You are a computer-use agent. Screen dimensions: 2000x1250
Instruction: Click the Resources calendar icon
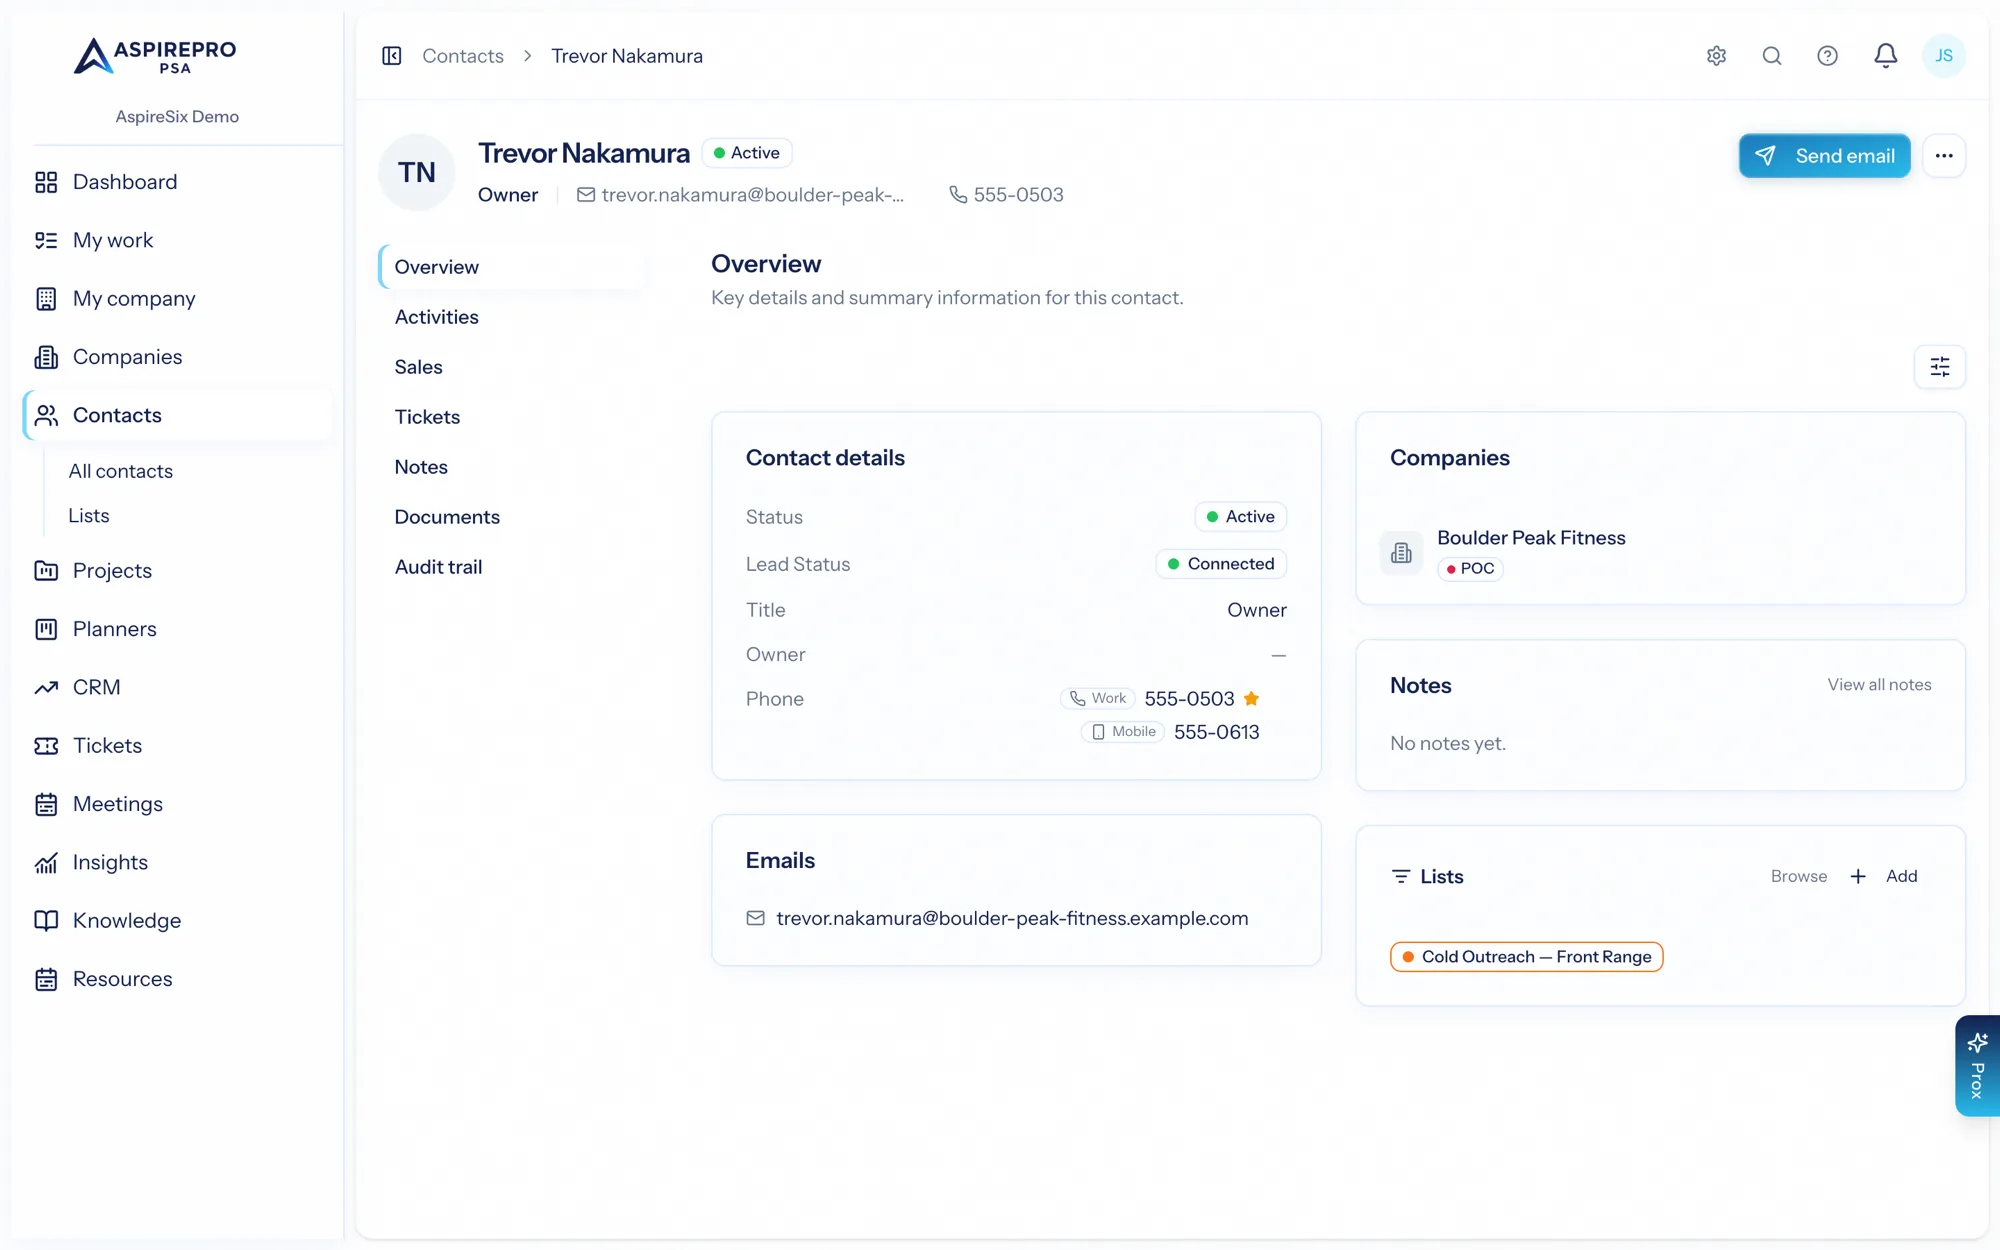click(46, 979)
